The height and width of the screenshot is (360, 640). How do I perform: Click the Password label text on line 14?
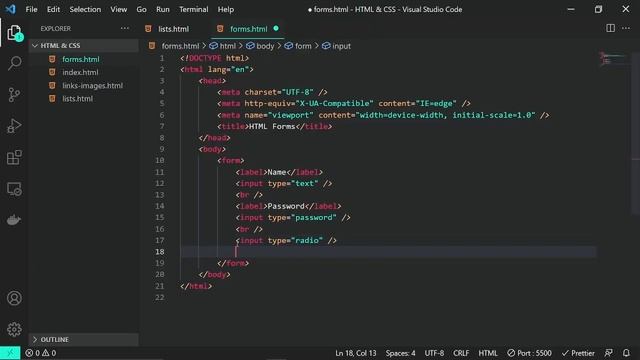point(286,207)
